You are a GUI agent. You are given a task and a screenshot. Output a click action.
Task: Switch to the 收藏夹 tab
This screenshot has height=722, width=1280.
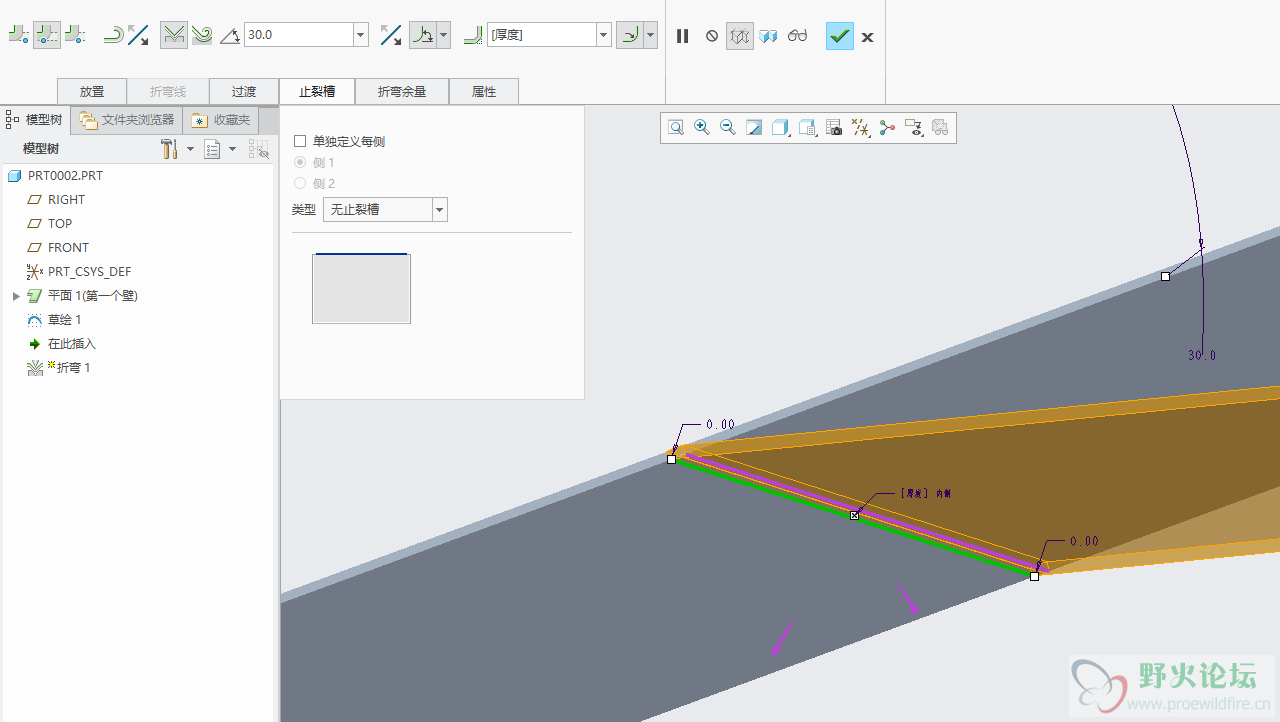click(x=221, y=120)
